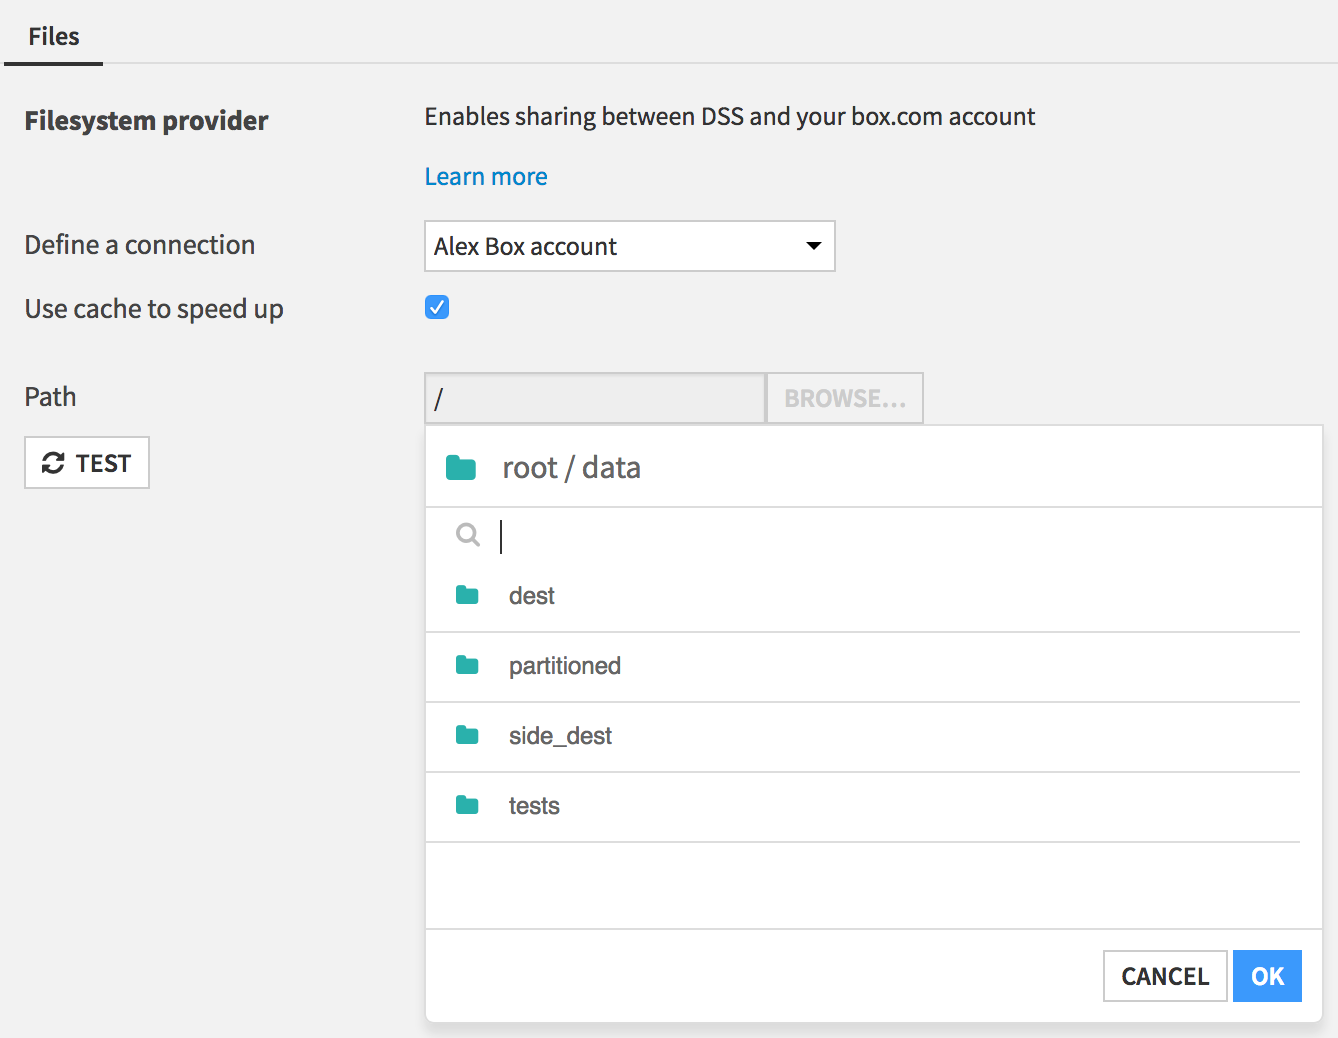Viewport: 1338px width, 1038px height.
Task: Click the dest folder icon
Action: pyautogui.click(x=467, y=596)
